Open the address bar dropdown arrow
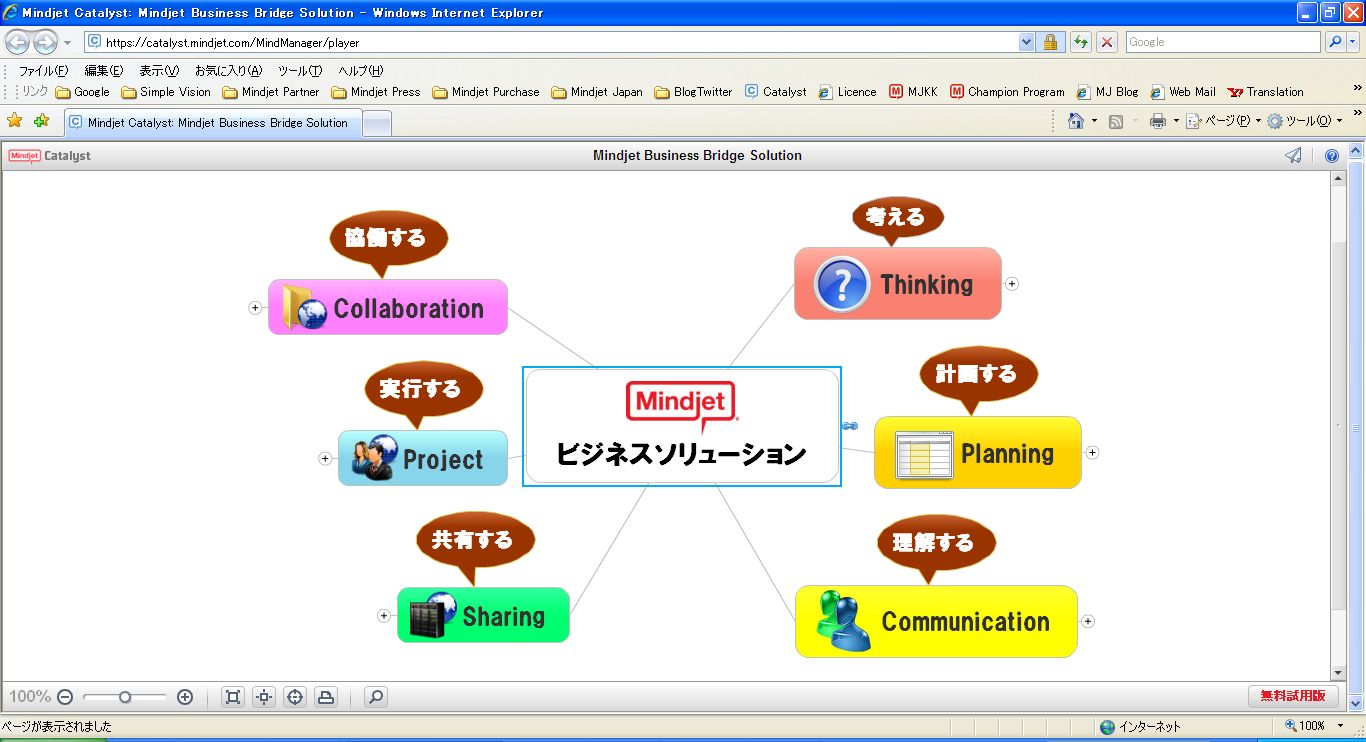 (x=1026, y=42)
